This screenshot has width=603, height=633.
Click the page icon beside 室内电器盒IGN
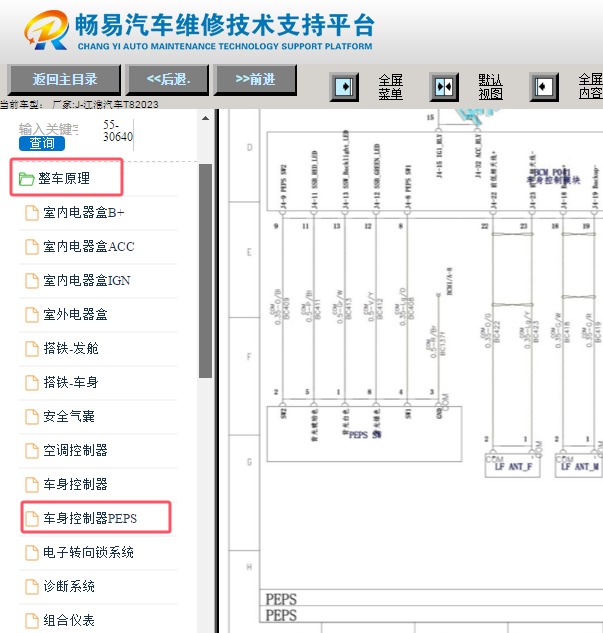[x=31, y=281]
